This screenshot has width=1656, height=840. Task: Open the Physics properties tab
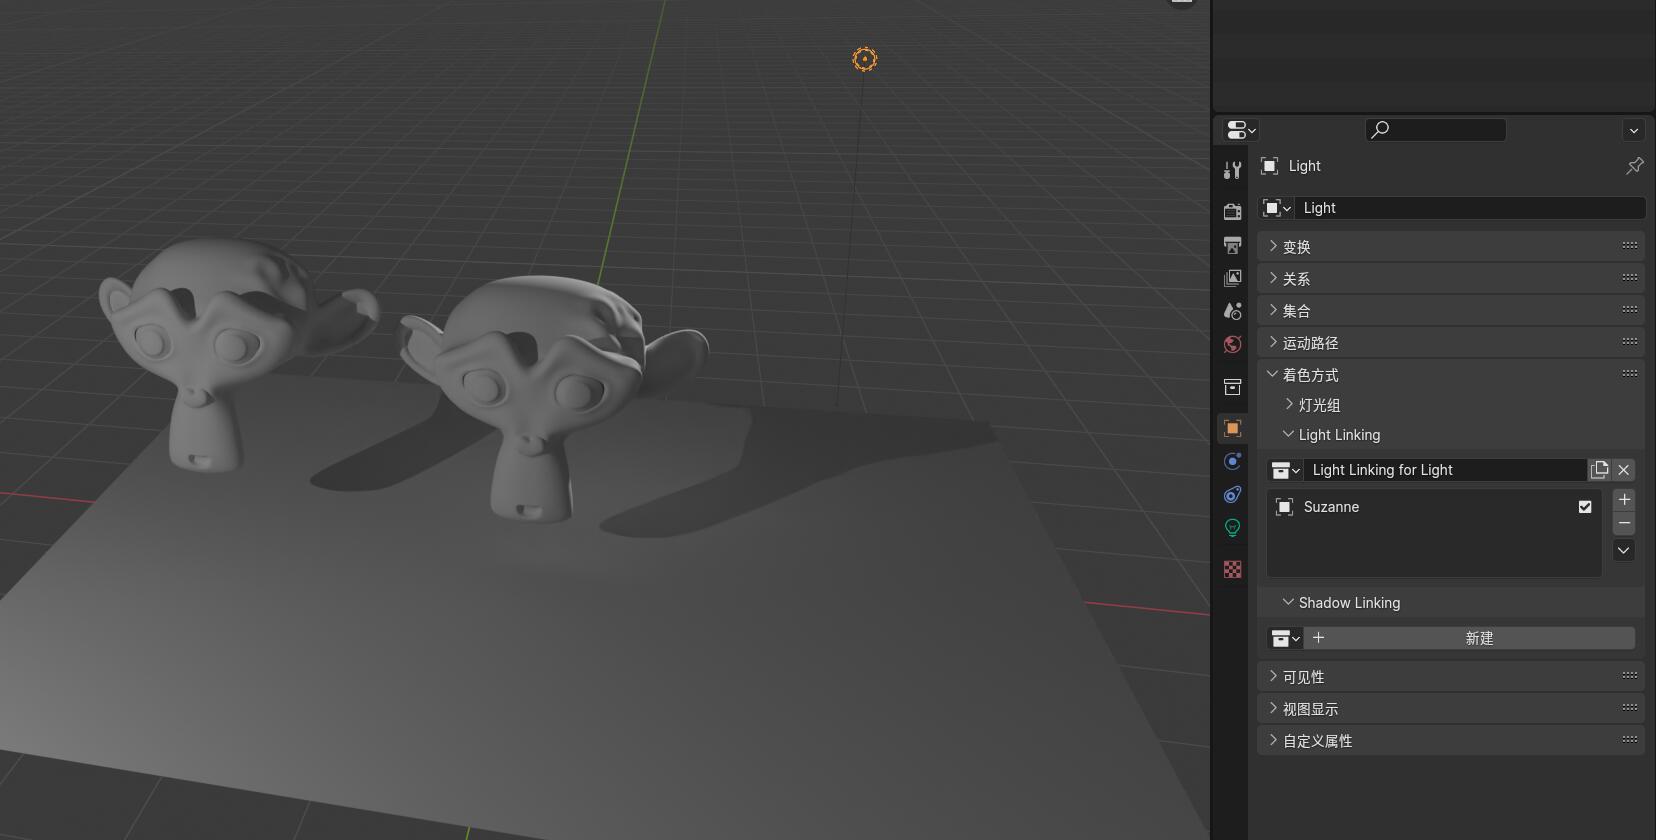[1232, 461]
